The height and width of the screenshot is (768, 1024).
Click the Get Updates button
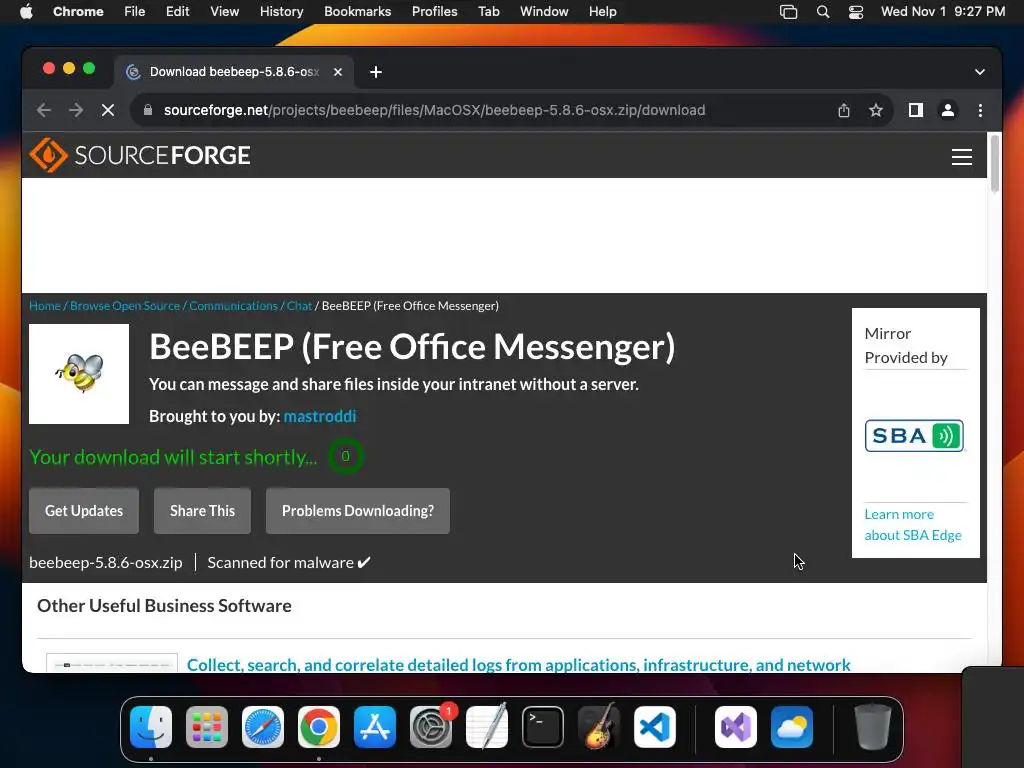pos(84,511)
